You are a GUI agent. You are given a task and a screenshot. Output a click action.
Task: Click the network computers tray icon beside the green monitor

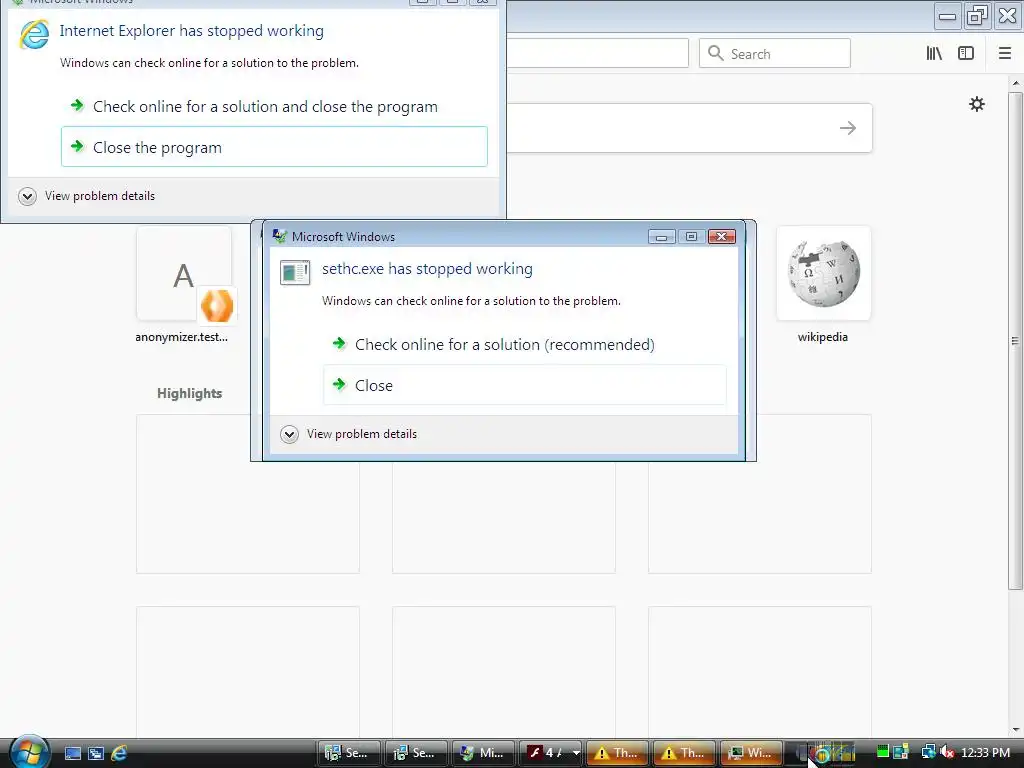(901, 752)
